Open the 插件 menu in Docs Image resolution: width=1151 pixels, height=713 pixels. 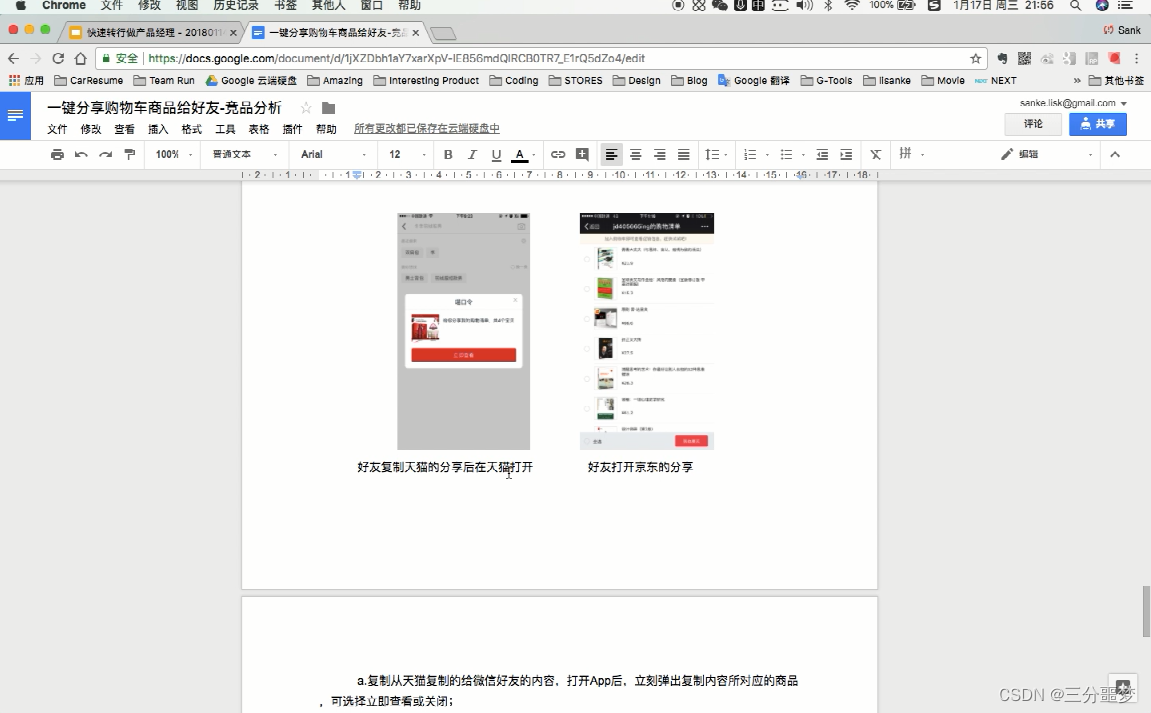(x=292, y=129)
